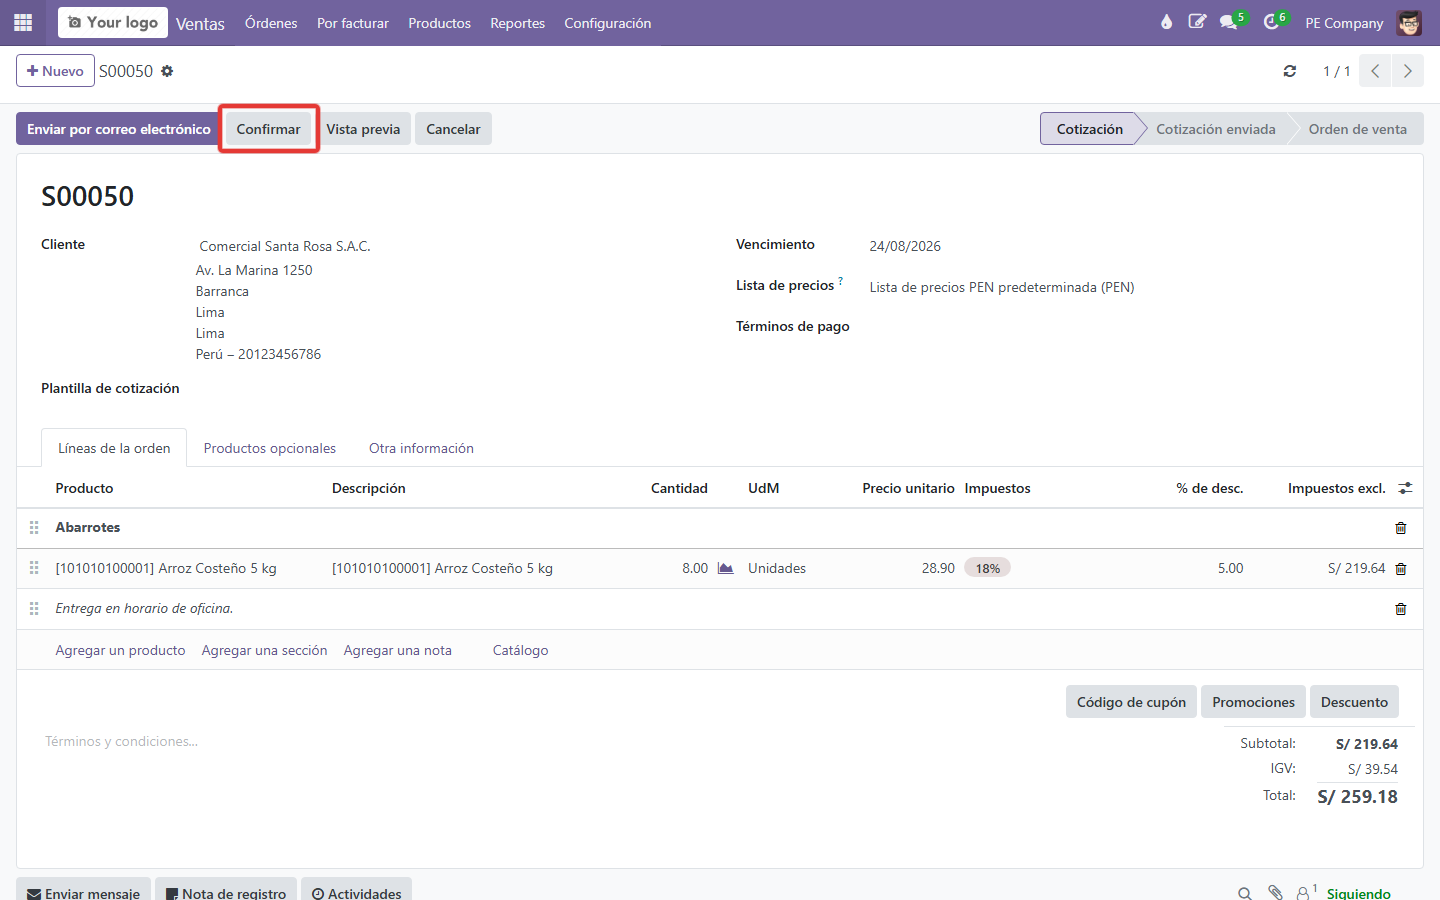Open the forecast chart icon beside quantity
The height and width of the screenshot is (900, 1440).
[x=726, y=568]
